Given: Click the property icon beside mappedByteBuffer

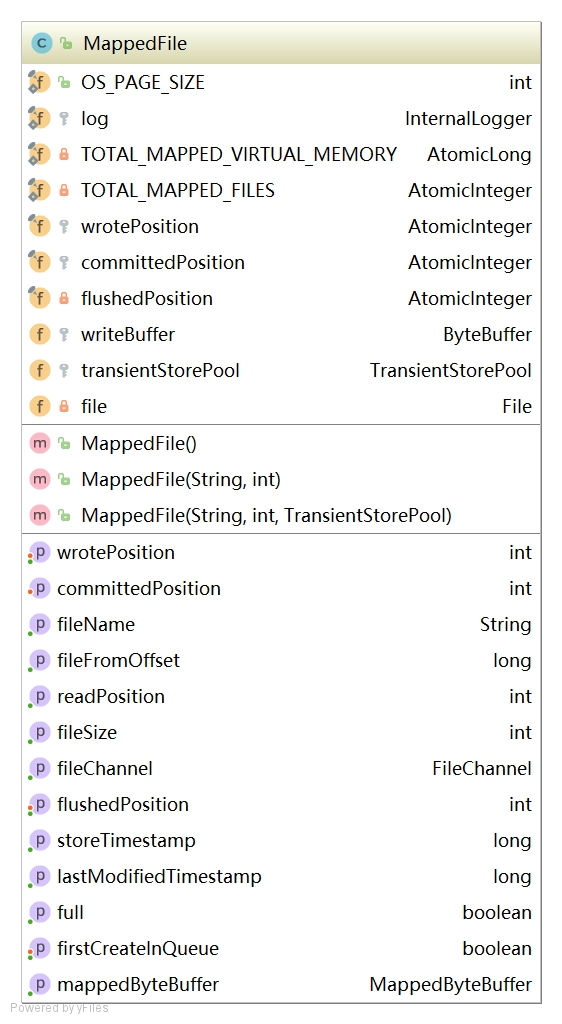Looking at the screenshot, I should 39,985.
